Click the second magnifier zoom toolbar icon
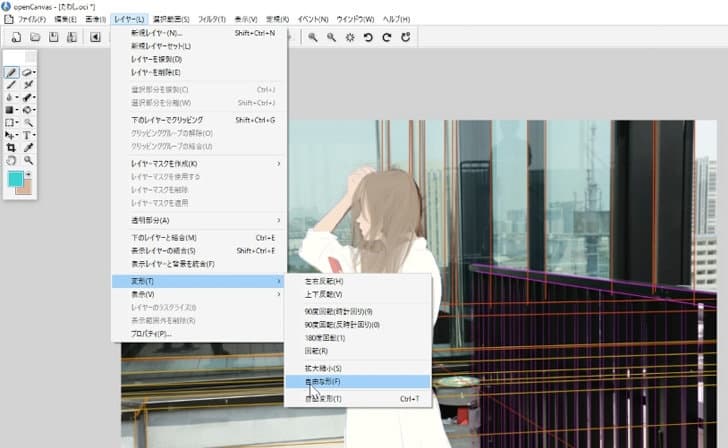The height and width of the screenshot is (448, 728). tap(331, 37)
